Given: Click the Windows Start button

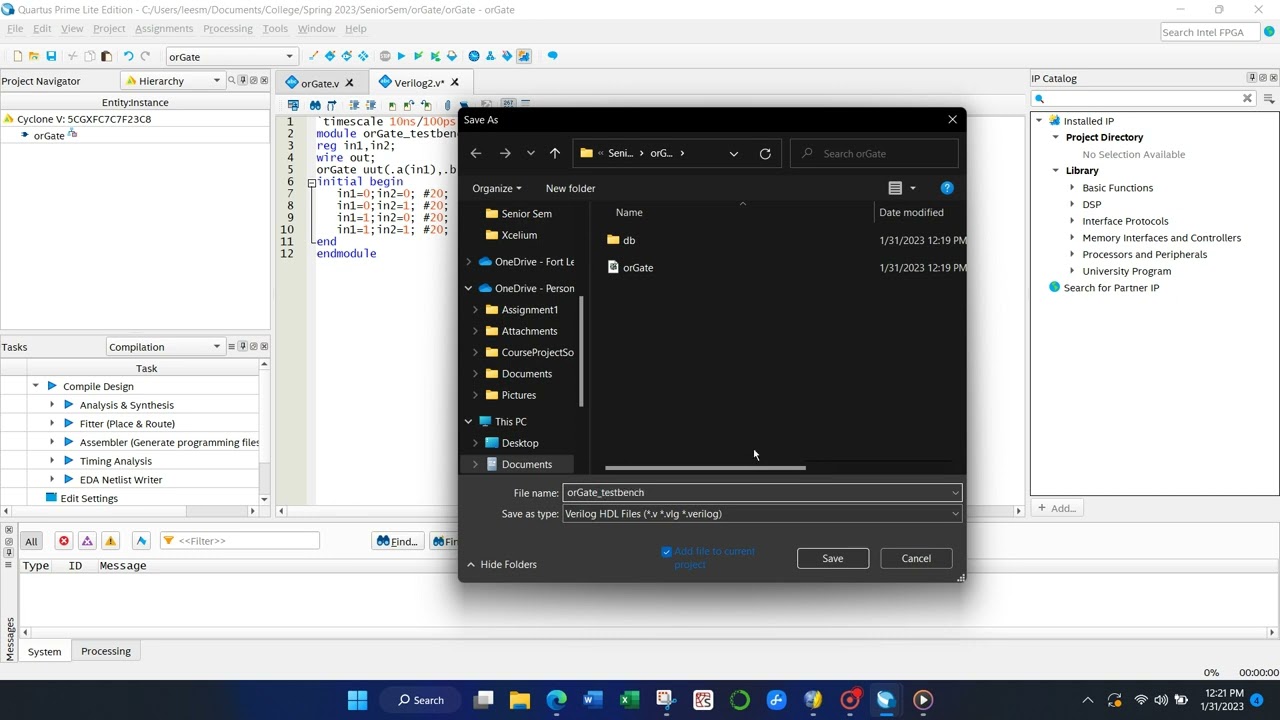Looking at the screenshot, I should pyautogui.click(x=357, y=700).
